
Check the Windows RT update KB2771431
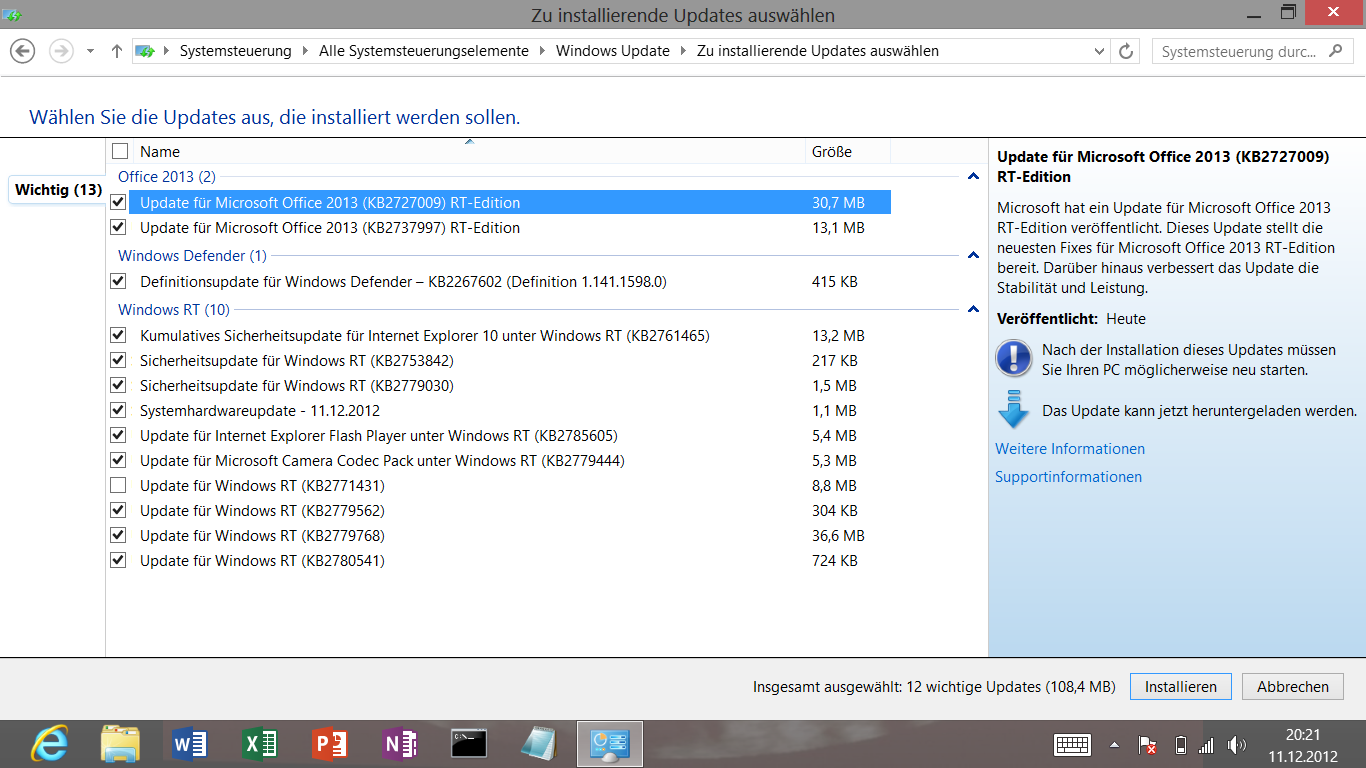pyautogui.click(x=119, y=485)
